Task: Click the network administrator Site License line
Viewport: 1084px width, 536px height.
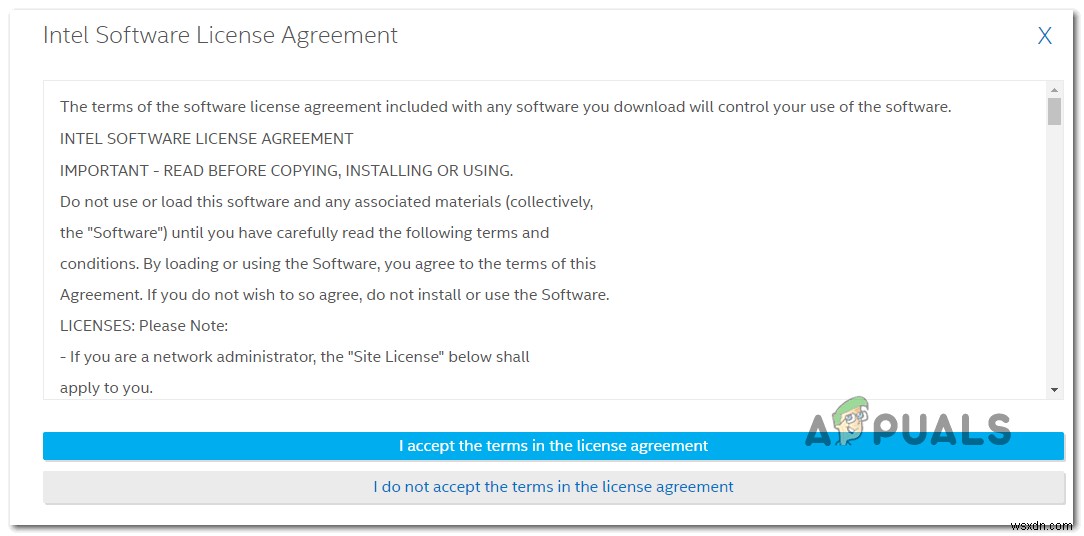Action: point(294,356)
